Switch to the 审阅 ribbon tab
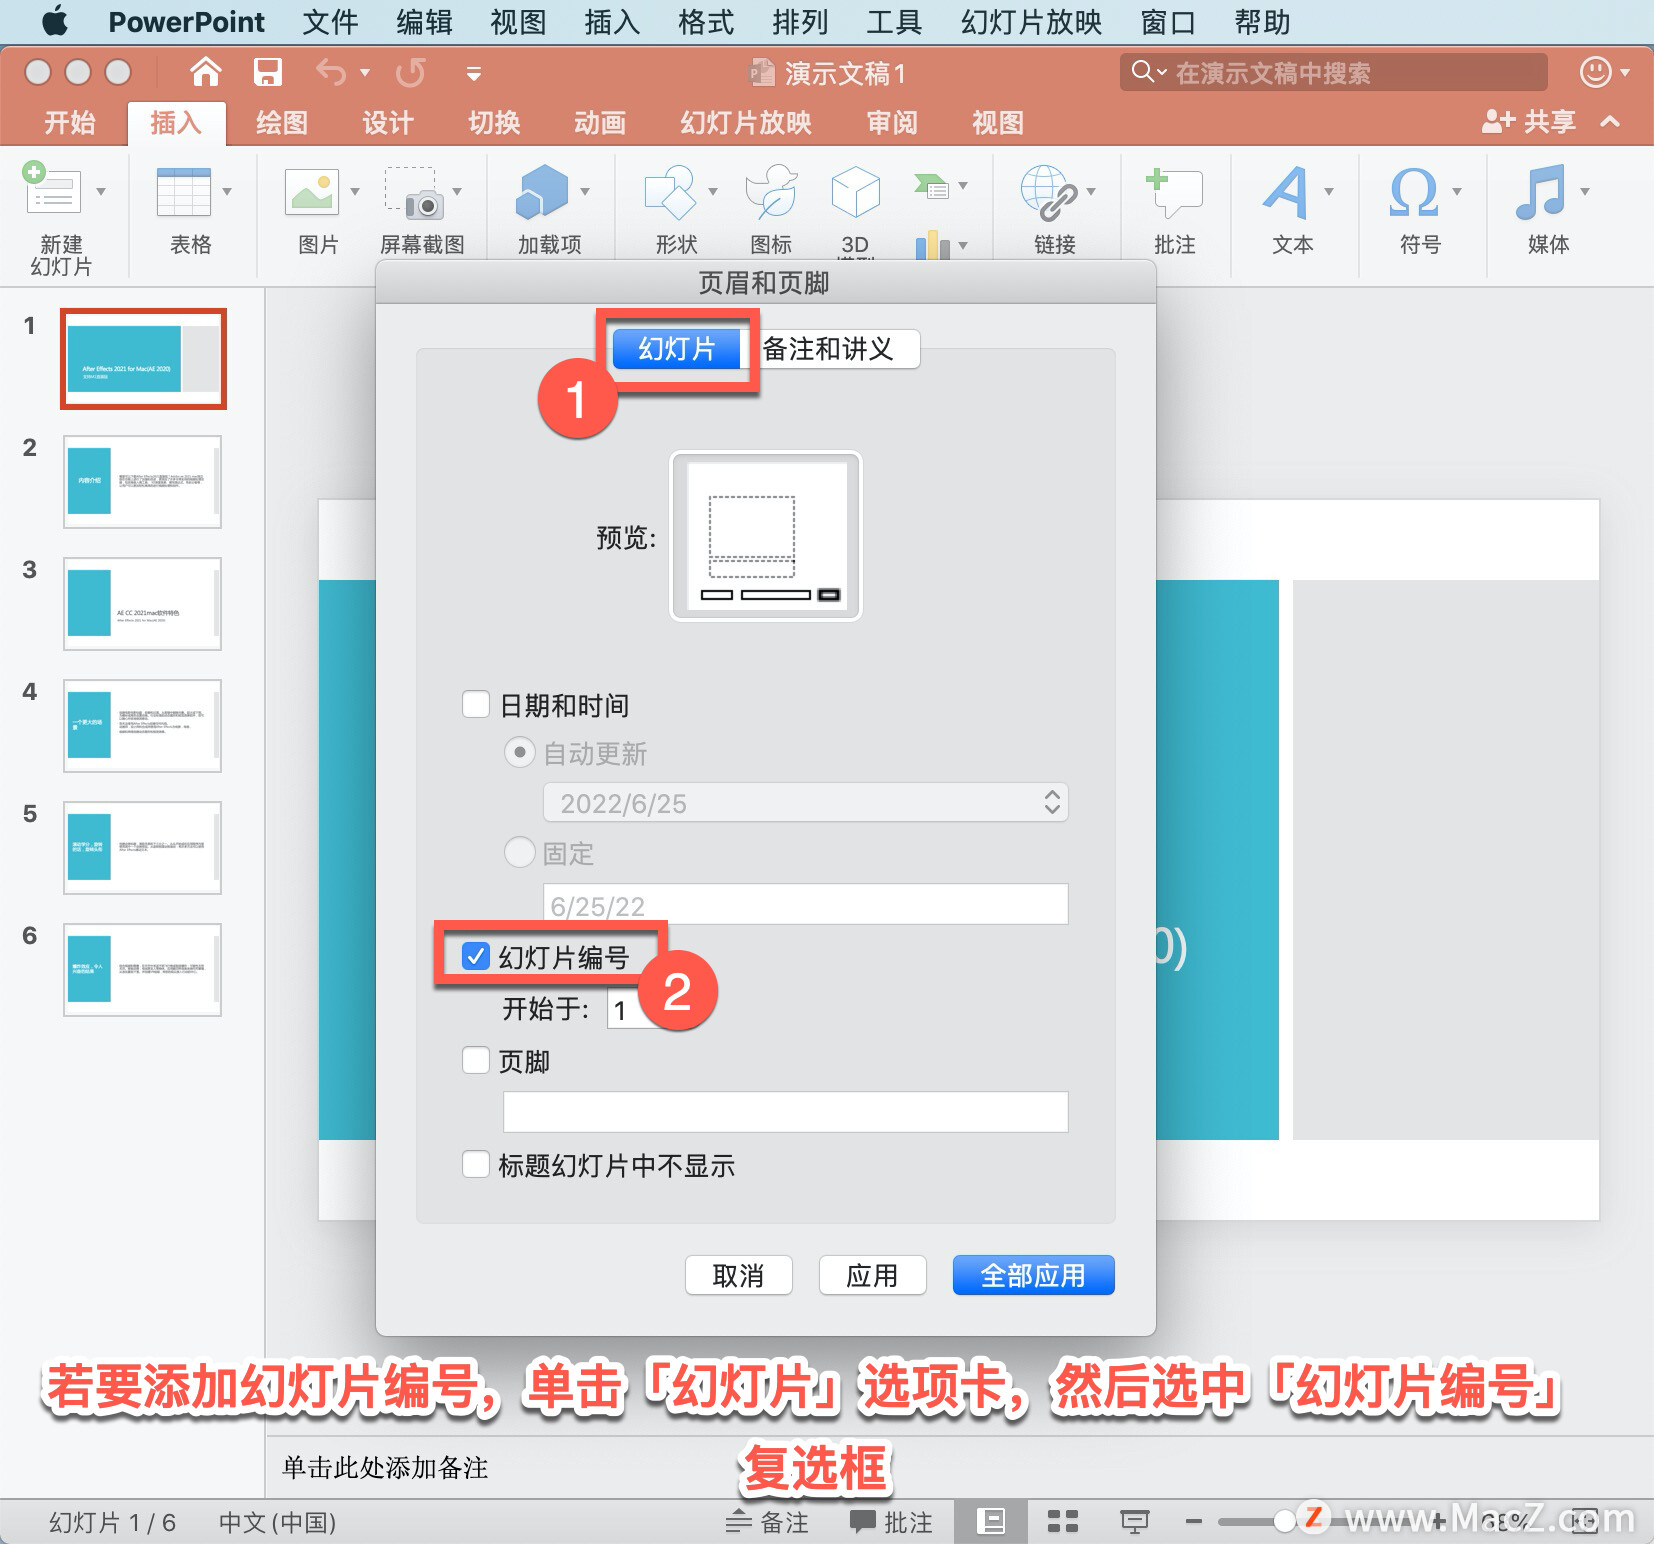The width and height of the screenshot is (1654, 1544). tap(892, 123)
